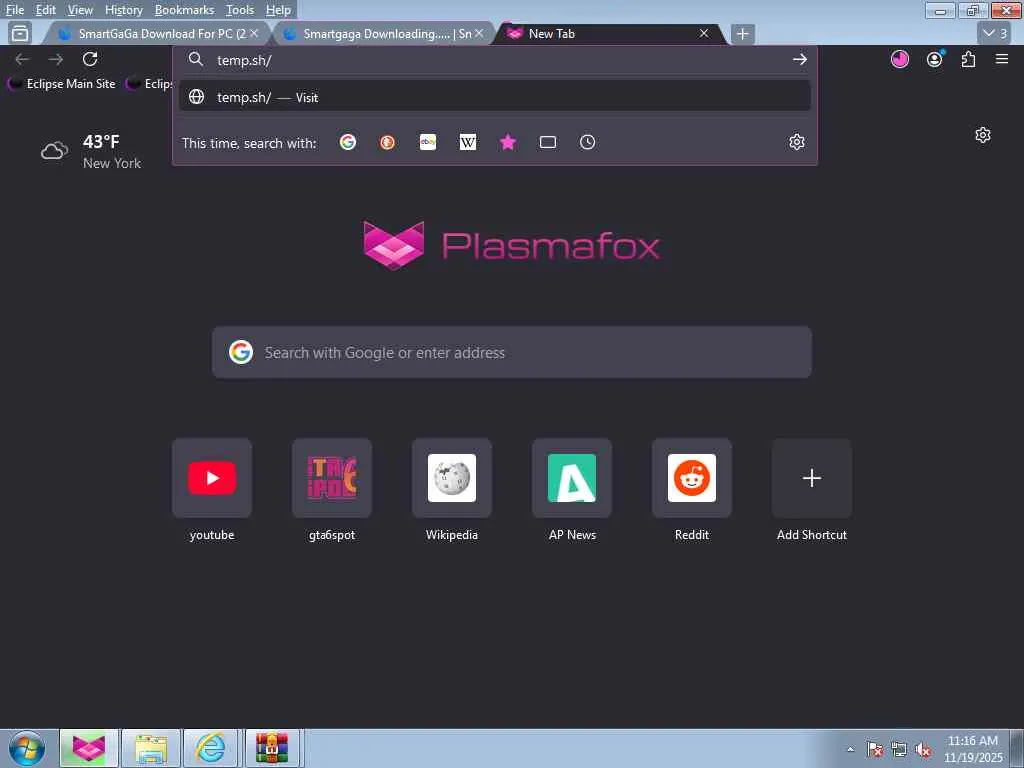The width and height of the screenshot is (1024, 768).
Task: Open Eclipse Main Site bookmark
Action: (x=61, y=84)
